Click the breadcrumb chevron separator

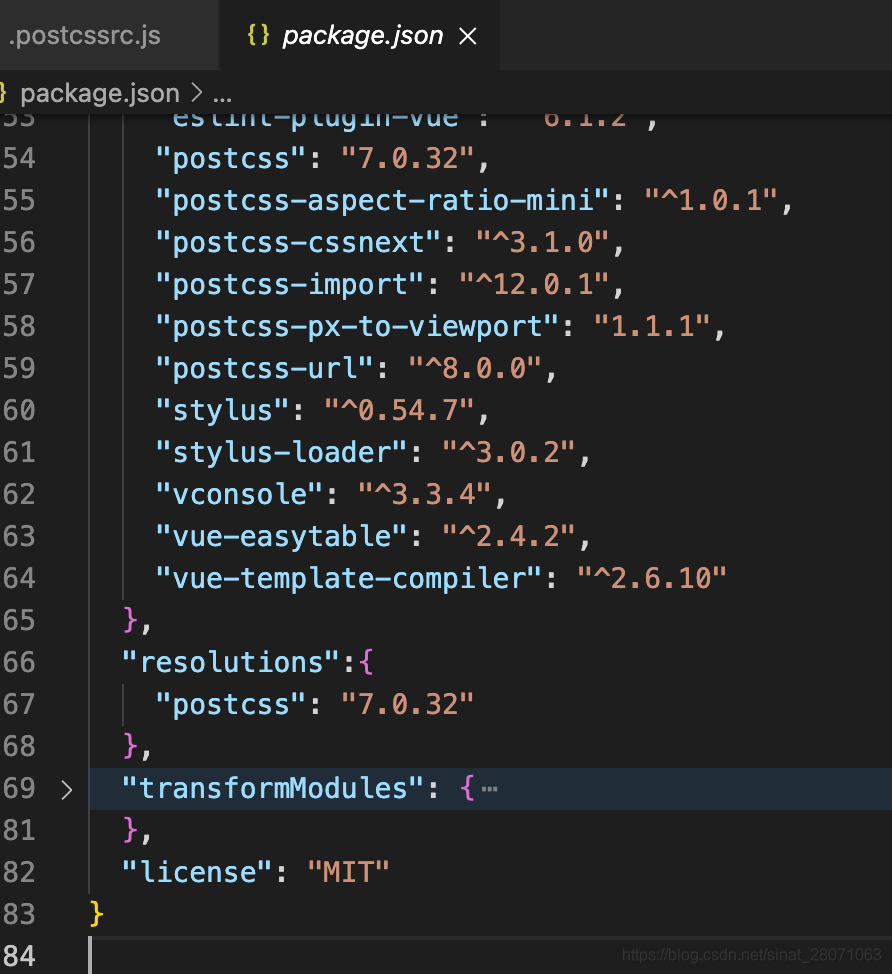tap(197, 93)
